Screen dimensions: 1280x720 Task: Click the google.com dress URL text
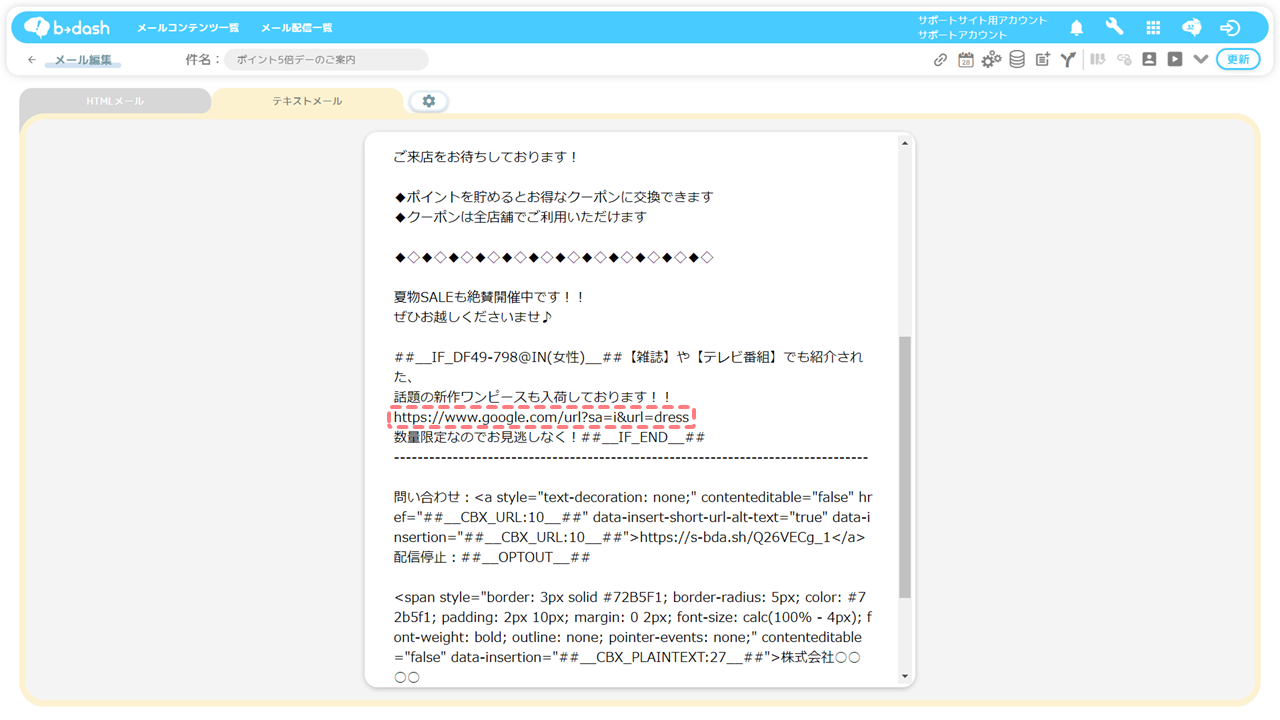pyautogui.click(x=541, y=417)
